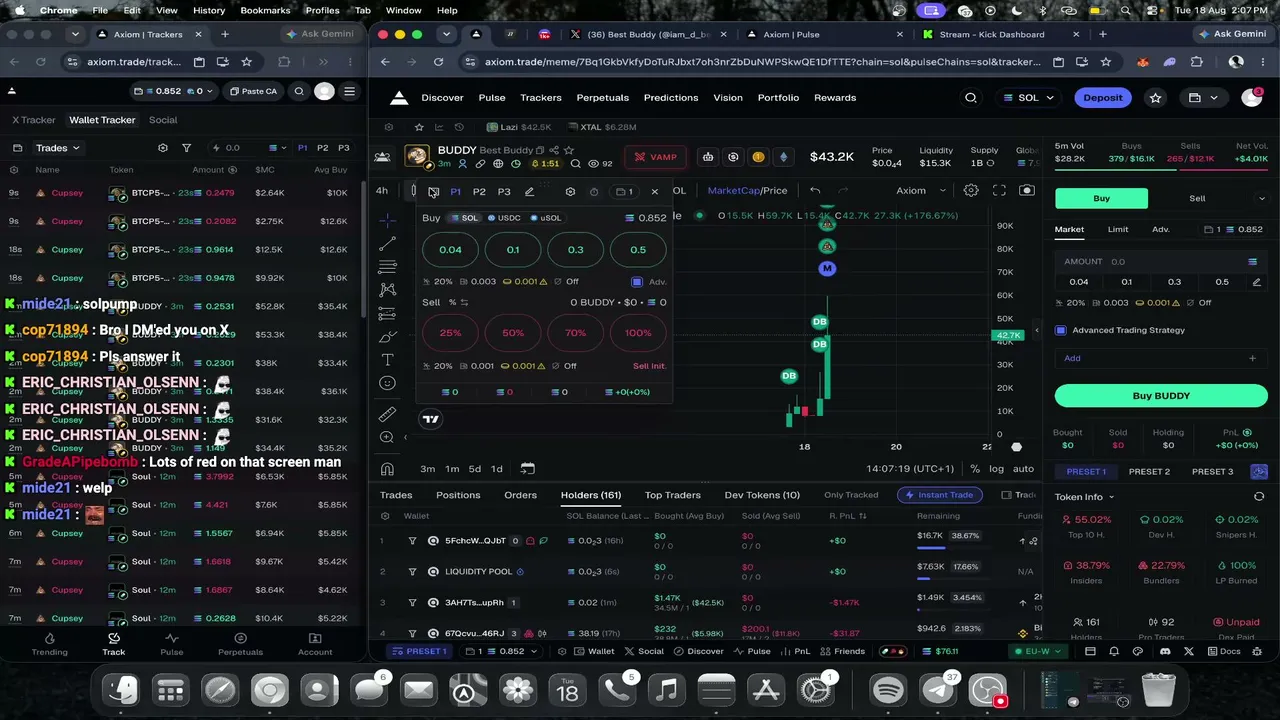Image resolution: width=1280 pixels, height=720 pixels.
Task: Toggle auto scale on chart
Action: coord(1023,469)
